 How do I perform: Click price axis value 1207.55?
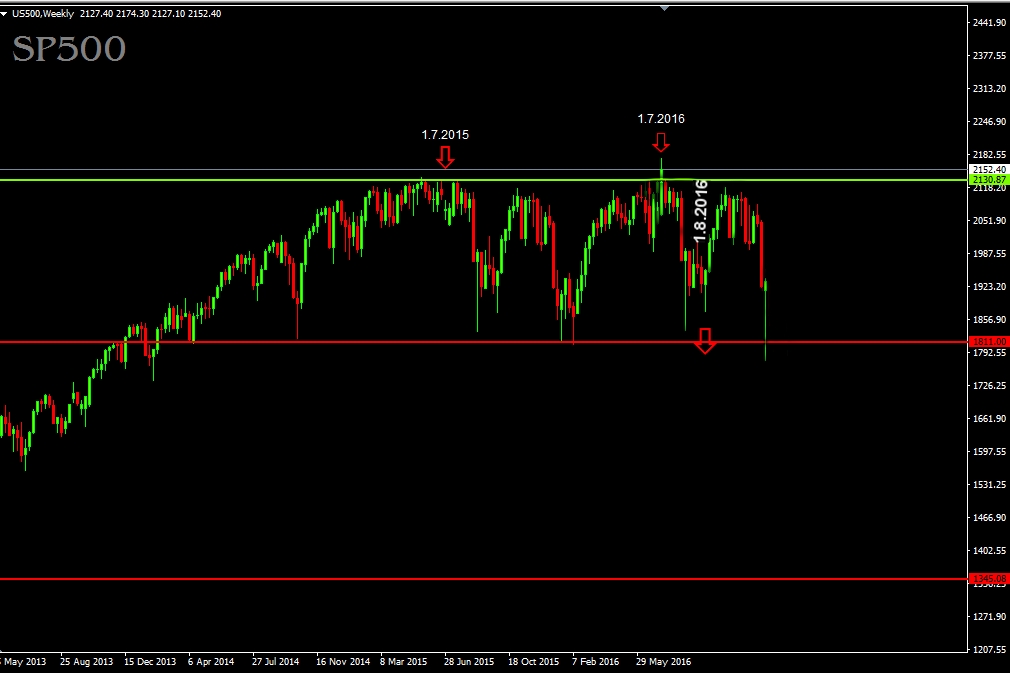989,649
